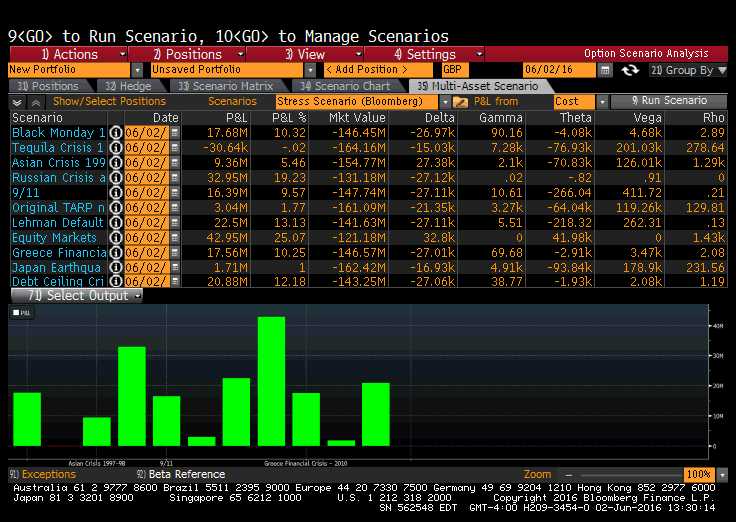Click the info icon for Black Monday scenario
The width and height of the screenshot is (736, 522).
click(115, 133)
